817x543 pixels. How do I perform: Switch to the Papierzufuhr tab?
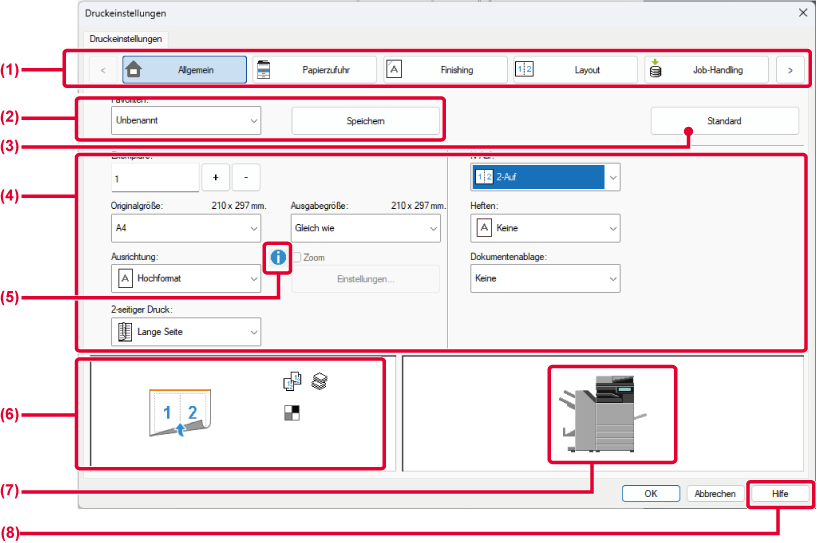[313, 70]
